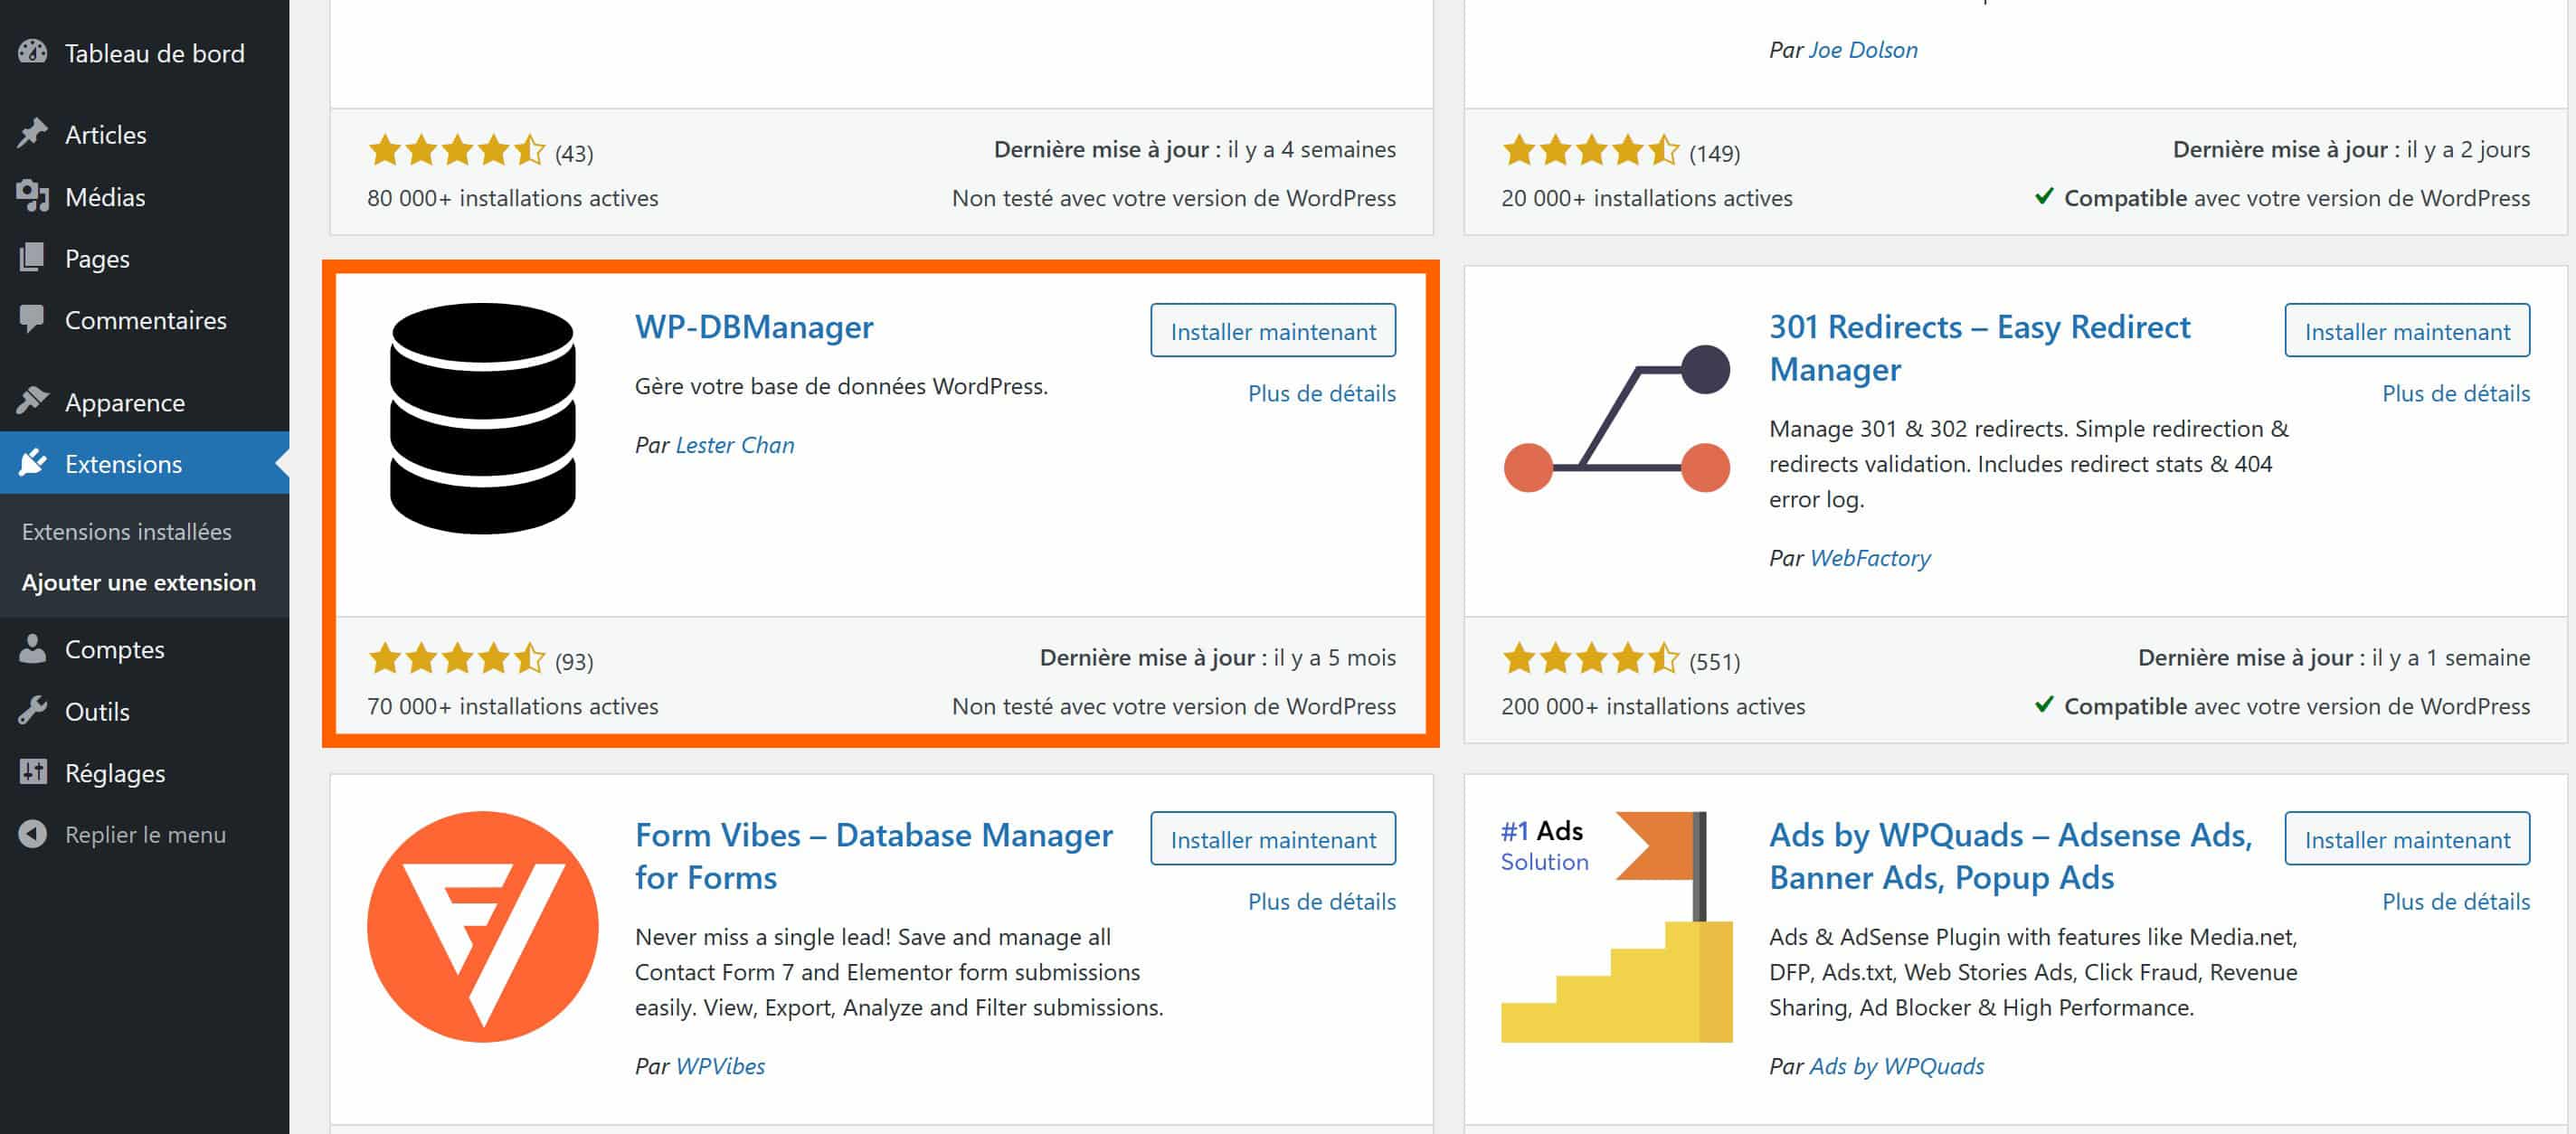Install Form Vibes with Installer maintenant
Viewport: 2576px width, 1134px height.
pyautogui.click(x=1273, y=838)
